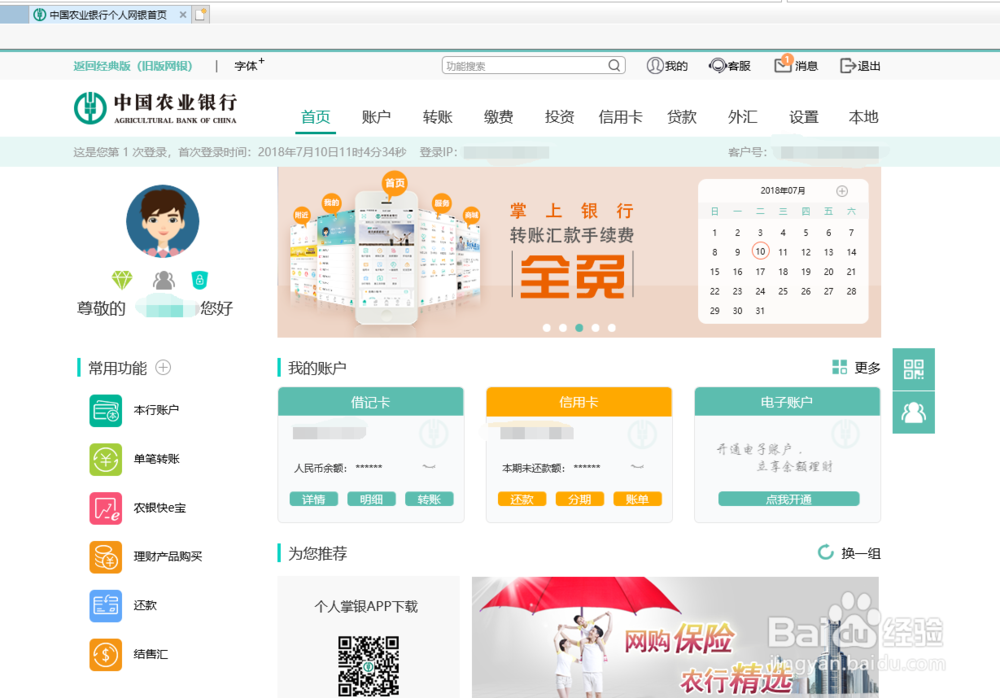Click the 转账 button on debit card
Screen dimensions: 1000x698
[x=429, y=499]
